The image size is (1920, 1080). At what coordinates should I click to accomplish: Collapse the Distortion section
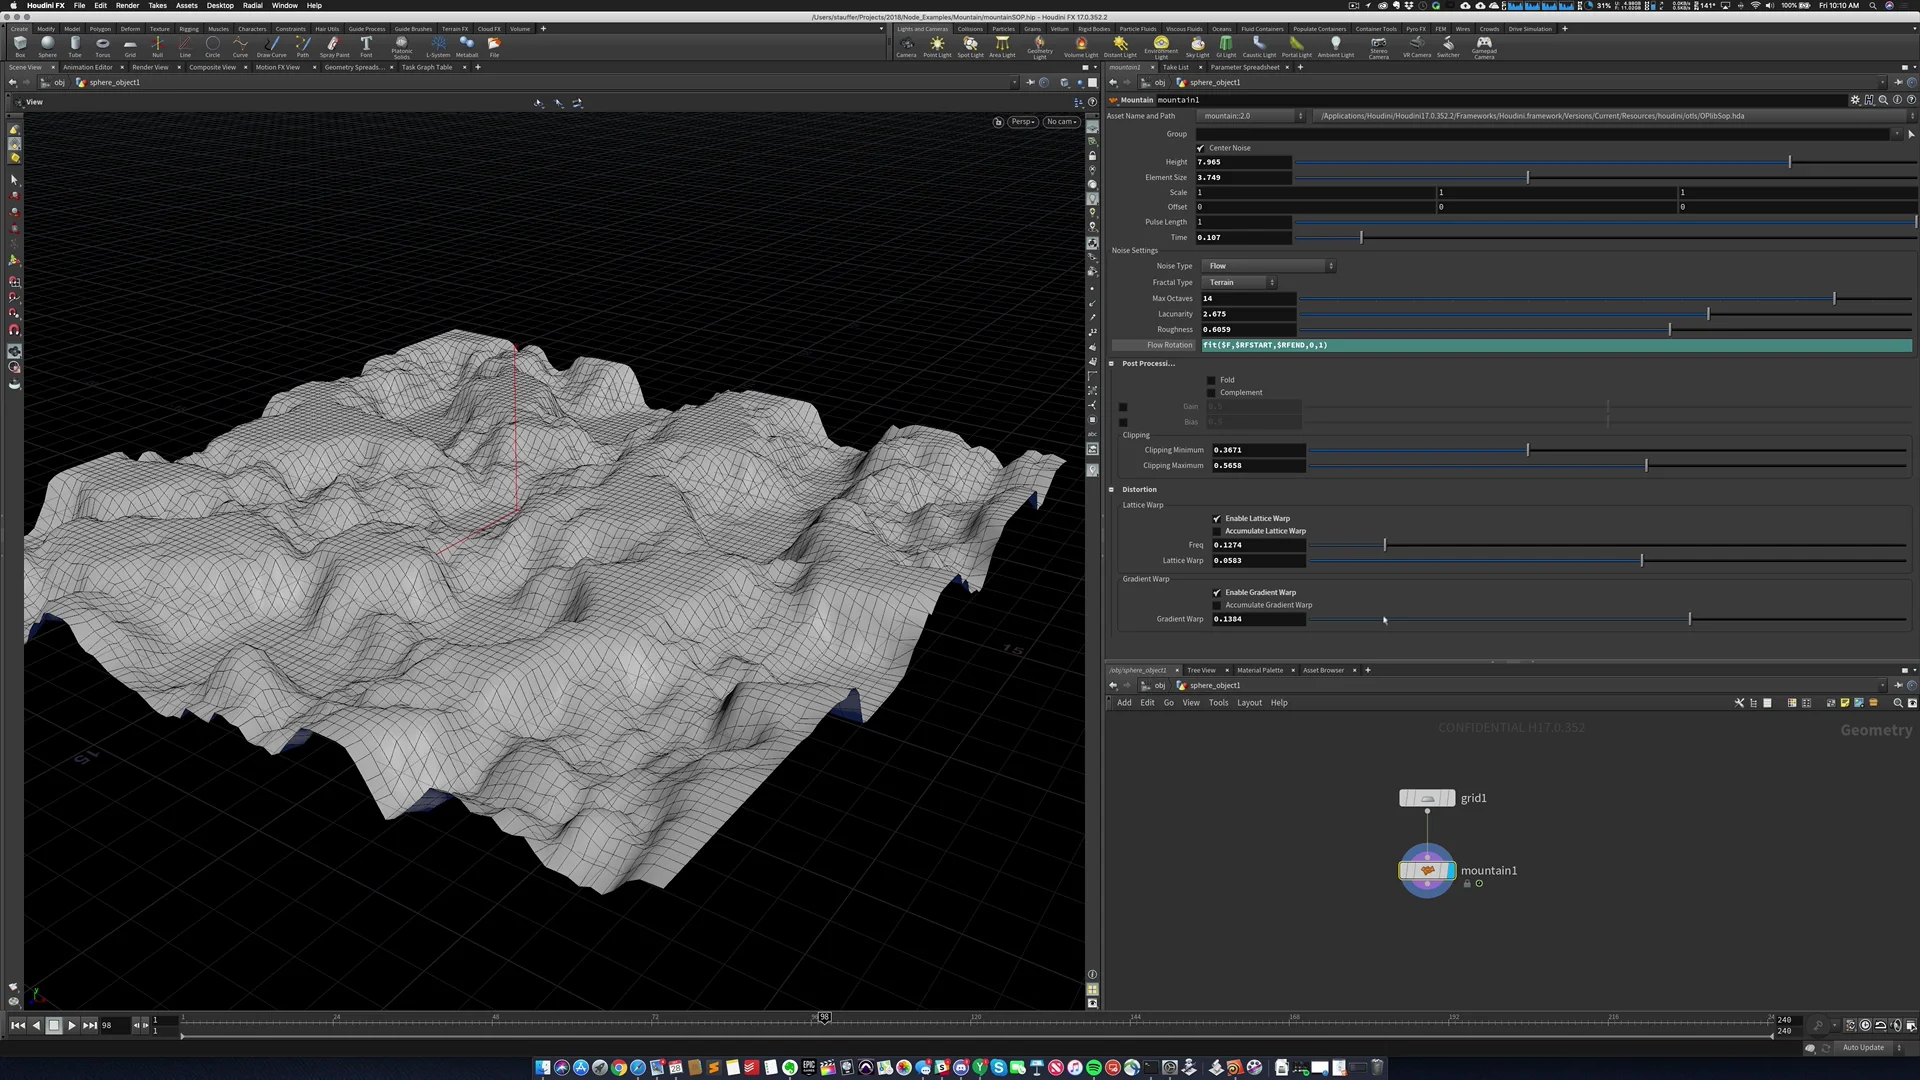point(1111,489)
